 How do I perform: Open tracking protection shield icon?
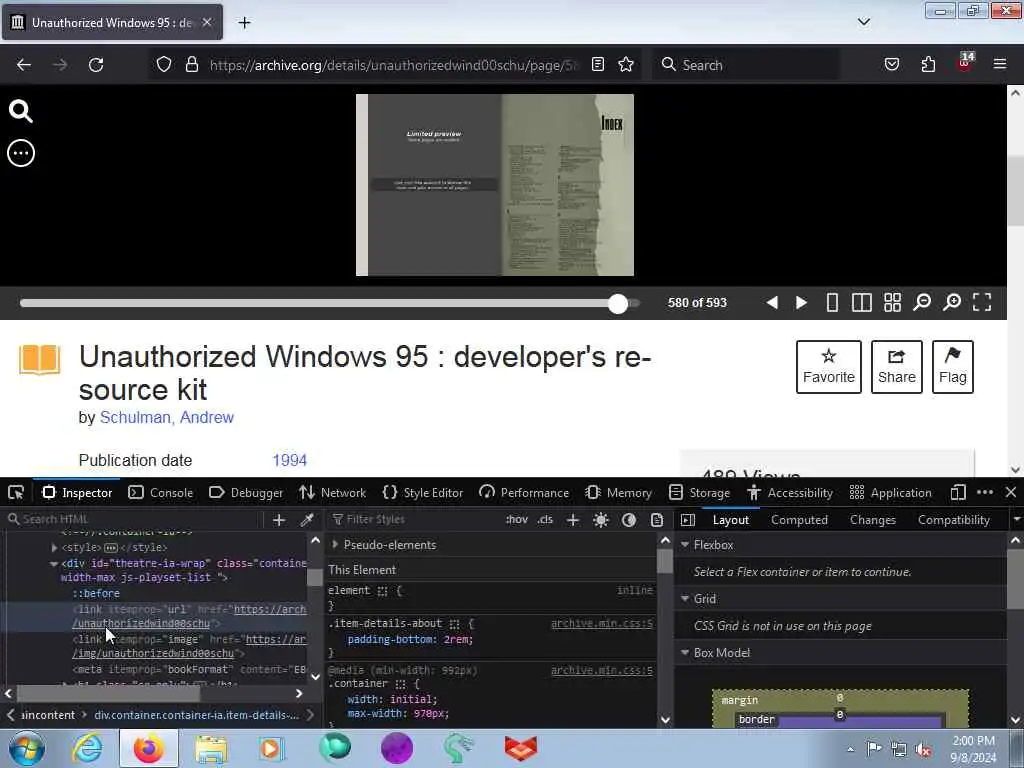pyautogui.click(x=164, y=65)
